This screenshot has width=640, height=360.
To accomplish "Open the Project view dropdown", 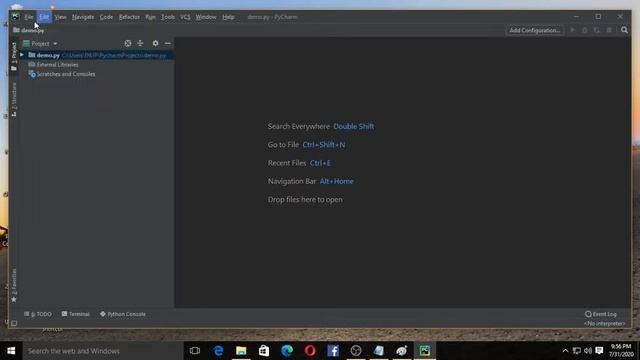I will pyautogui.click(x=40, y=43).
